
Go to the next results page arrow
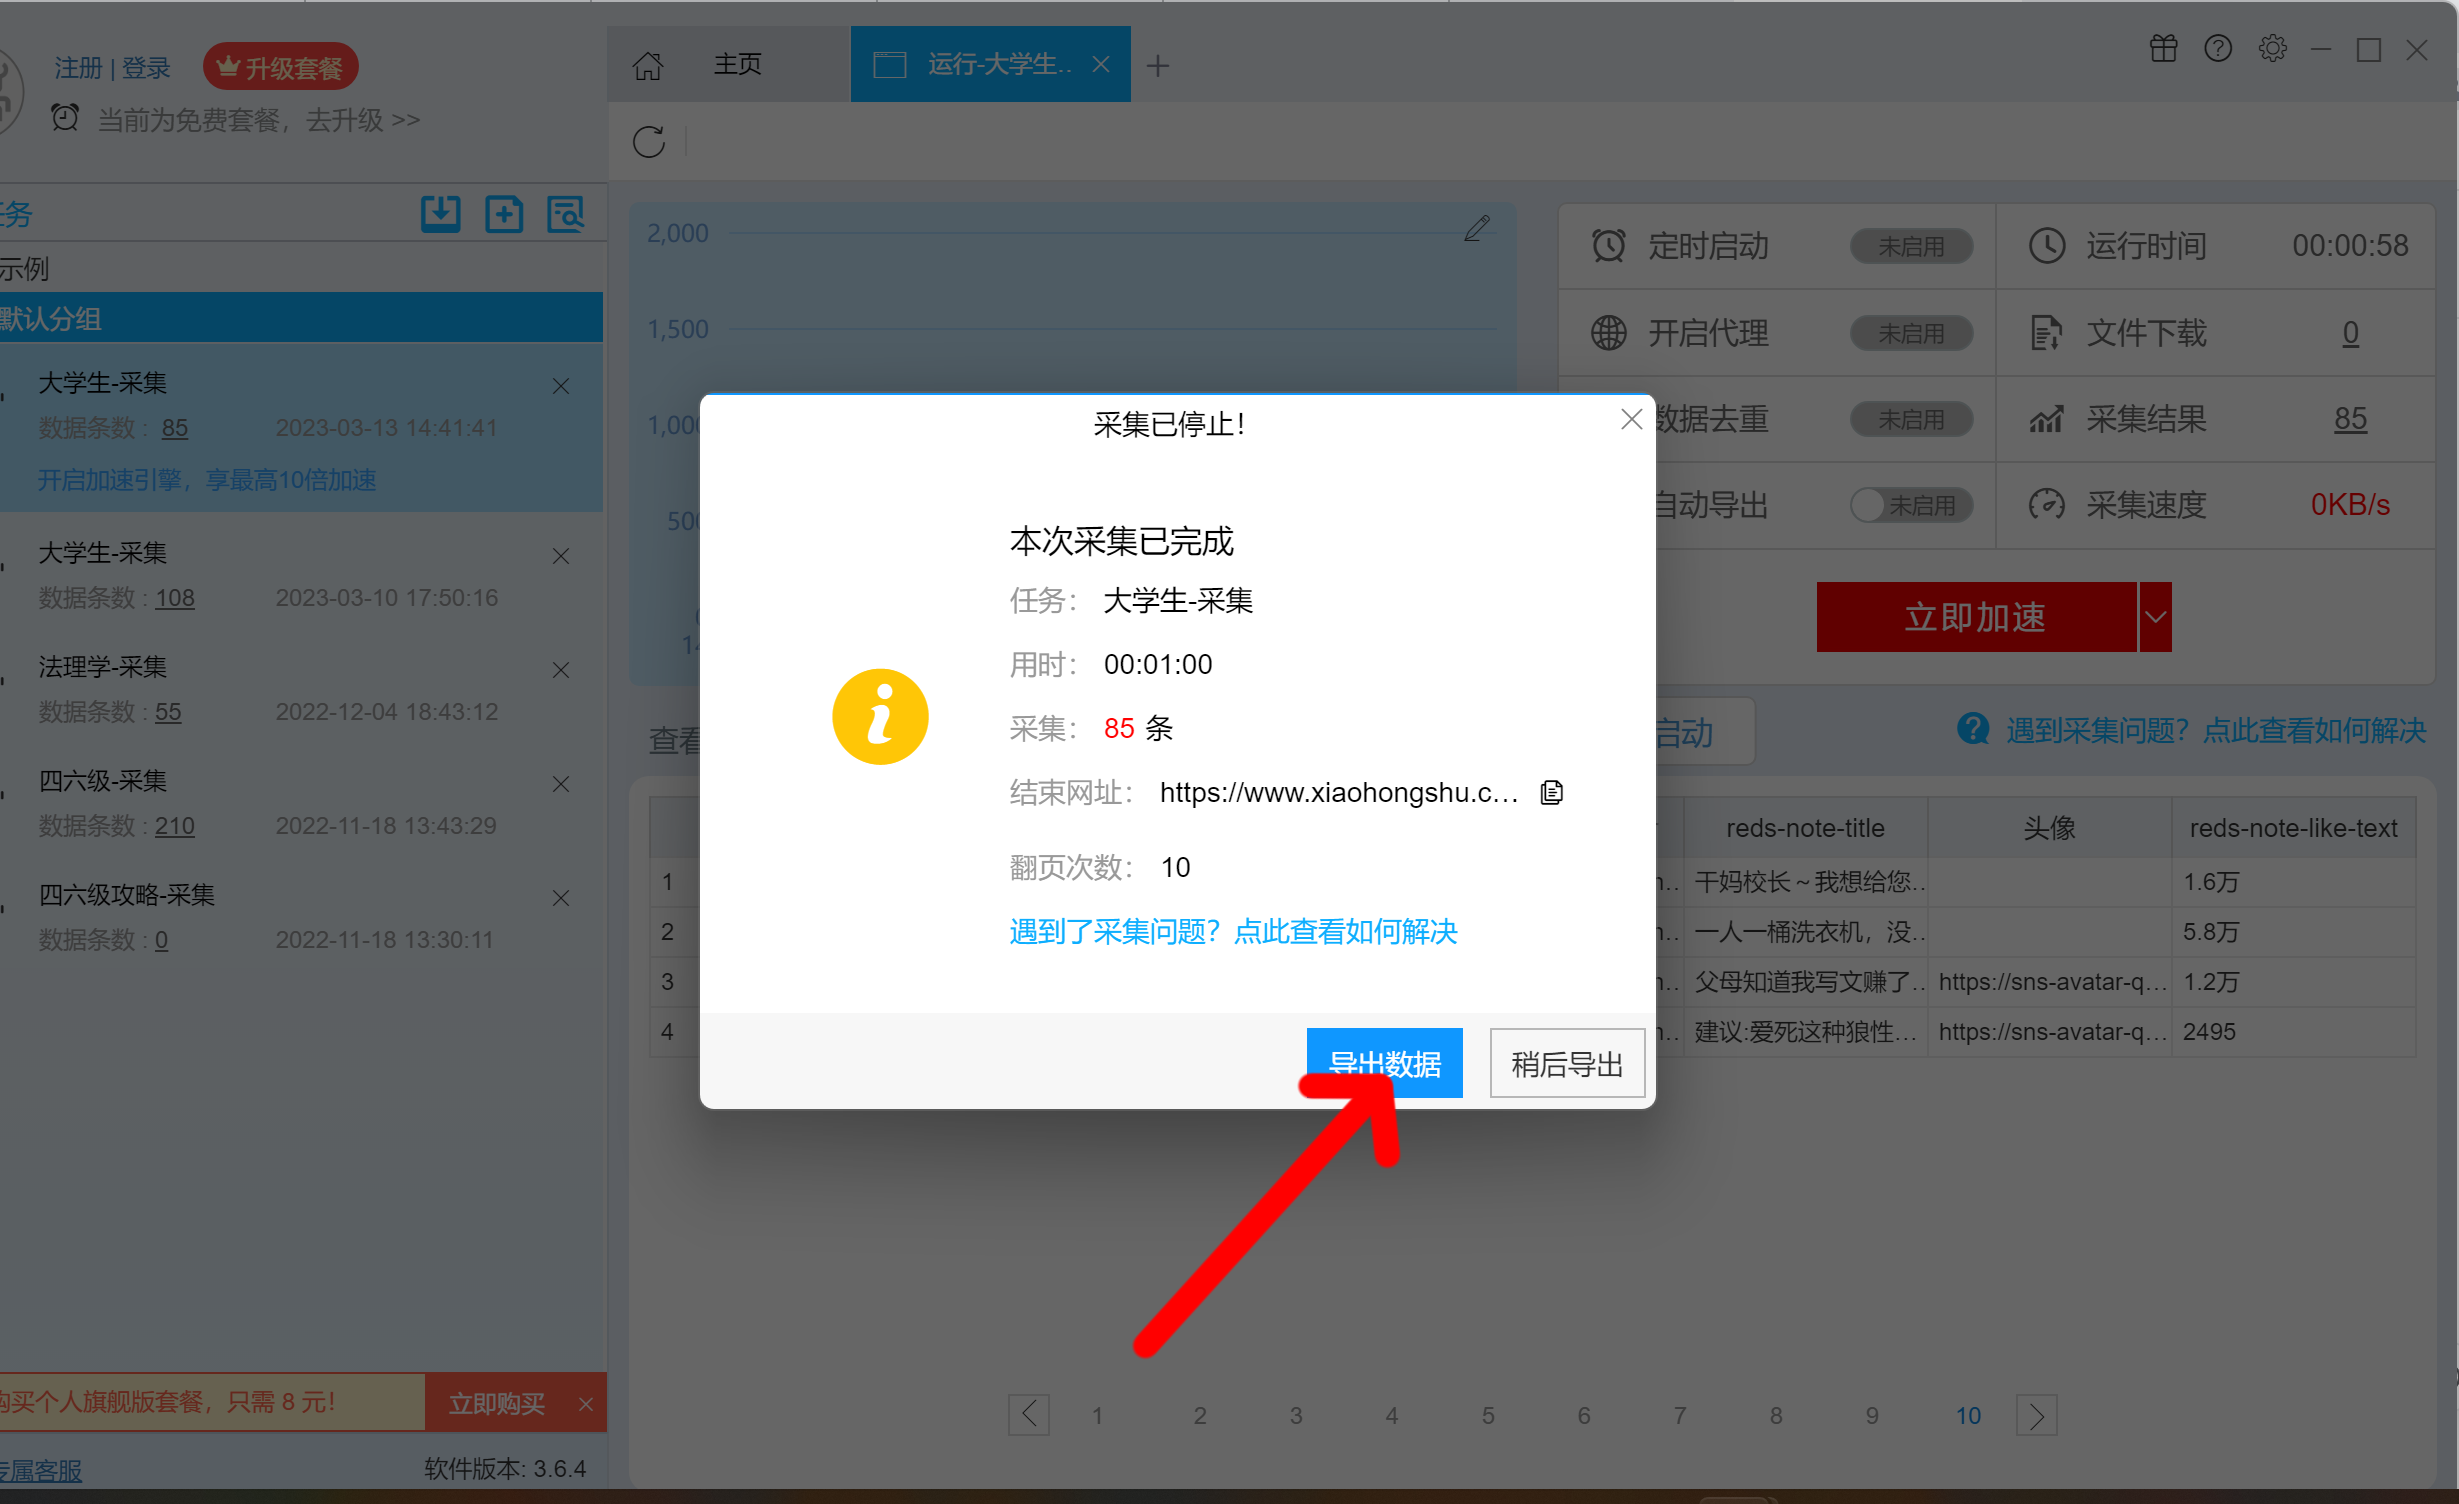(x=2036, y=1415)
